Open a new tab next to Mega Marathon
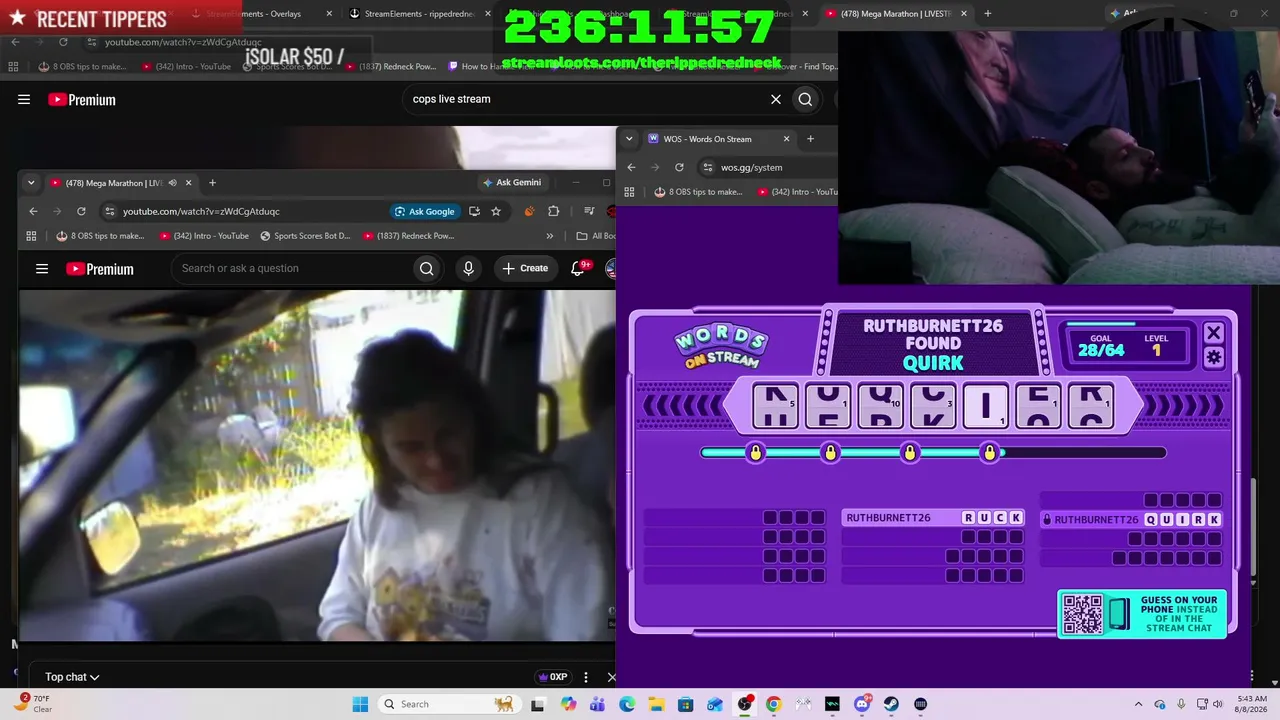This screenshot has width=1280, height=720. pyautogui.click(x=212, y=183)
